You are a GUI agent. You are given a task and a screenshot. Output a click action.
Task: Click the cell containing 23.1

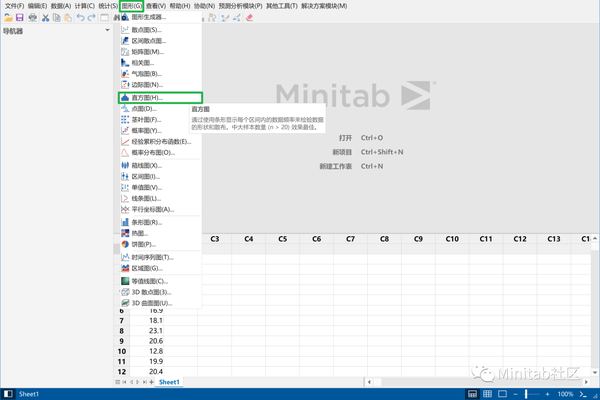pyautogui.click(x=147, y=331)
